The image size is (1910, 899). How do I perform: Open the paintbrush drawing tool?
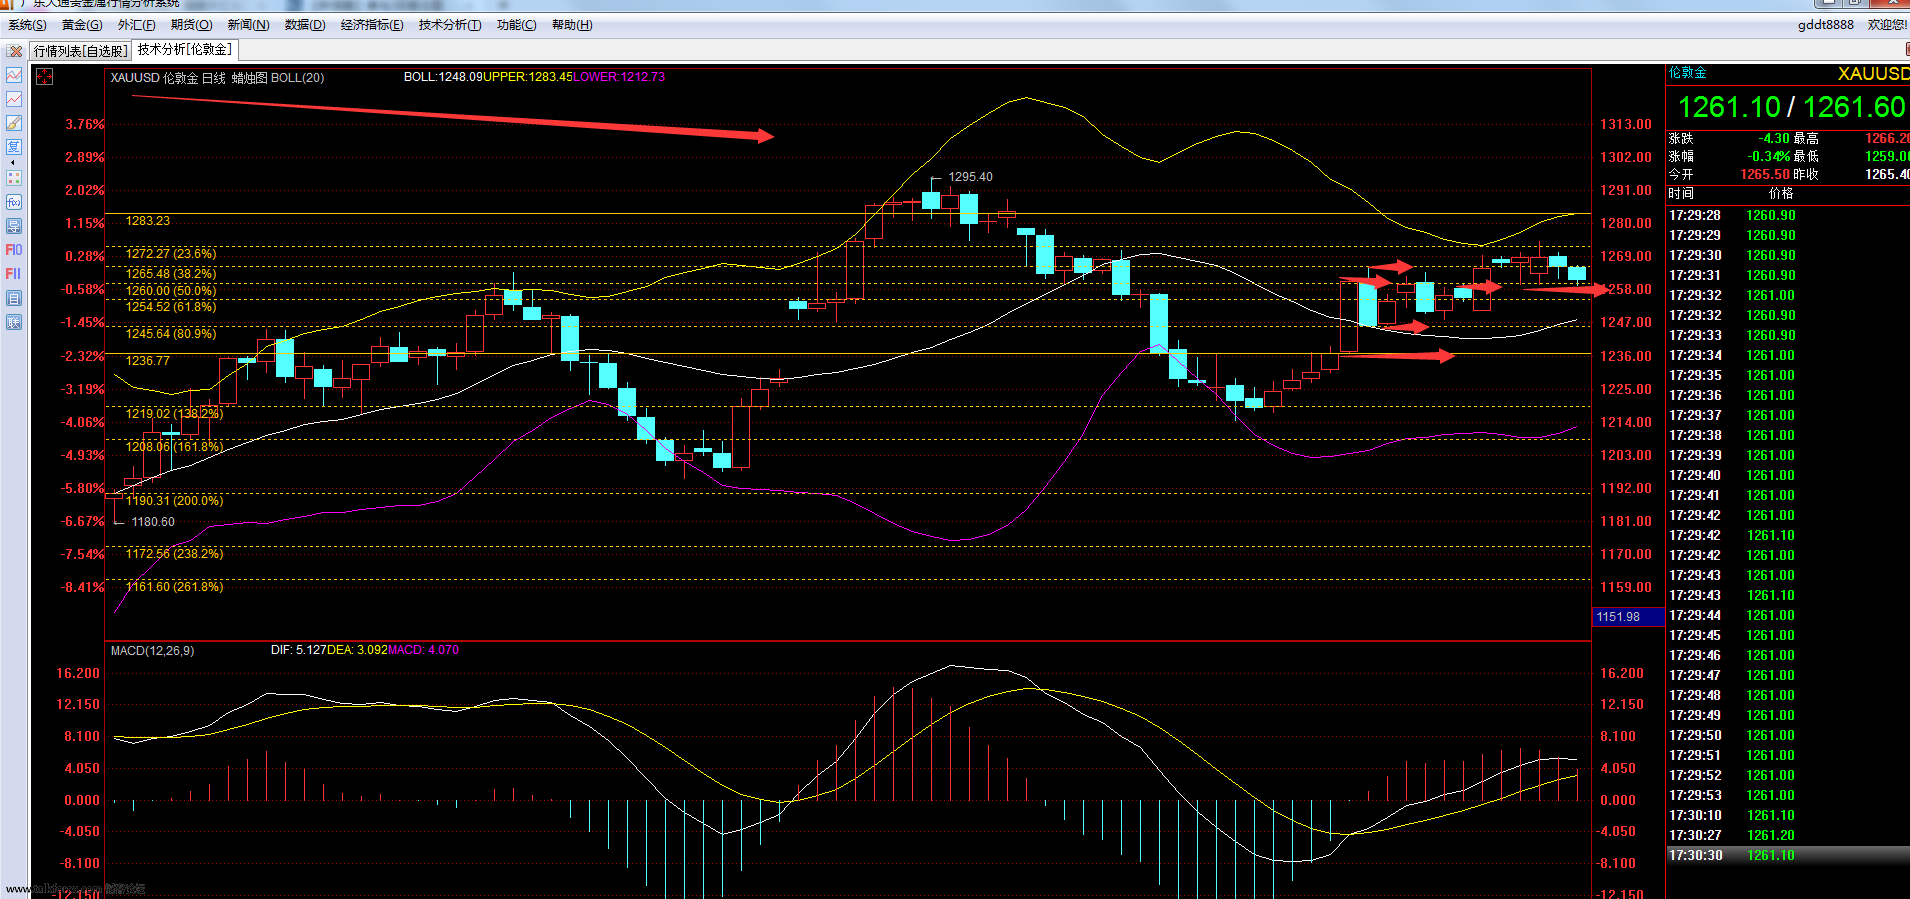coord(14,123)
